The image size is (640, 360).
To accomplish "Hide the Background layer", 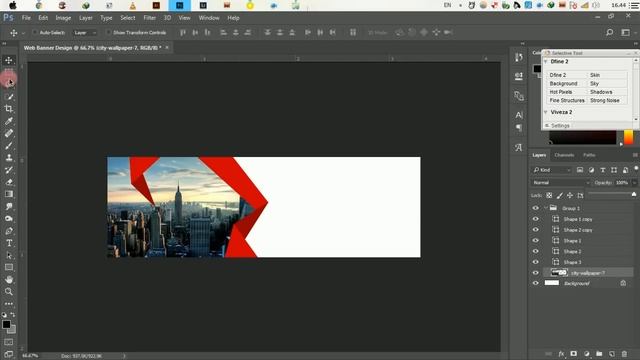I will coord(536,283).
